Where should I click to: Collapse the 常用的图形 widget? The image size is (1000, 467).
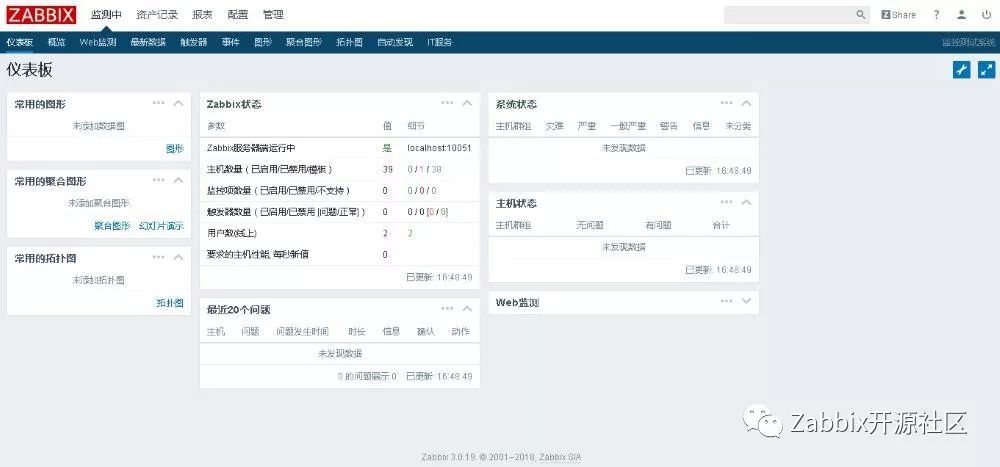tap(178, 103)
